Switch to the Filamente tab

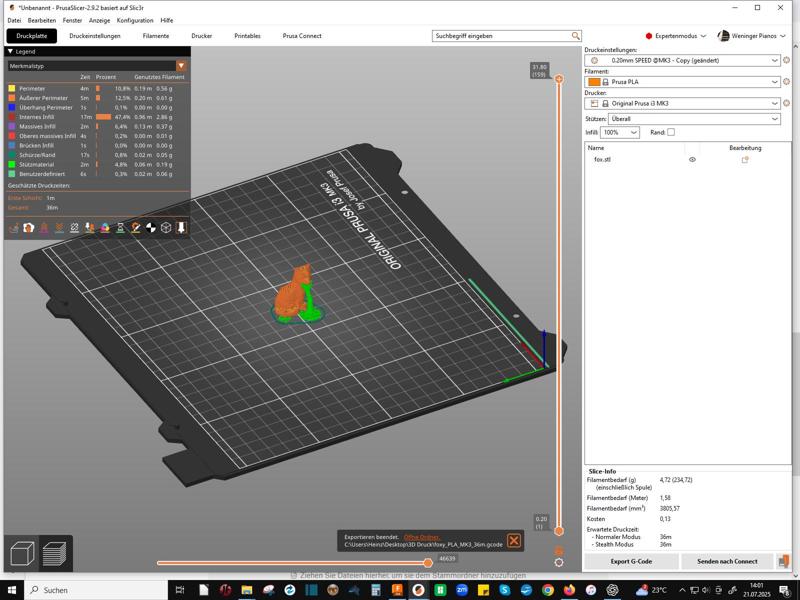(x=156, y=36)
